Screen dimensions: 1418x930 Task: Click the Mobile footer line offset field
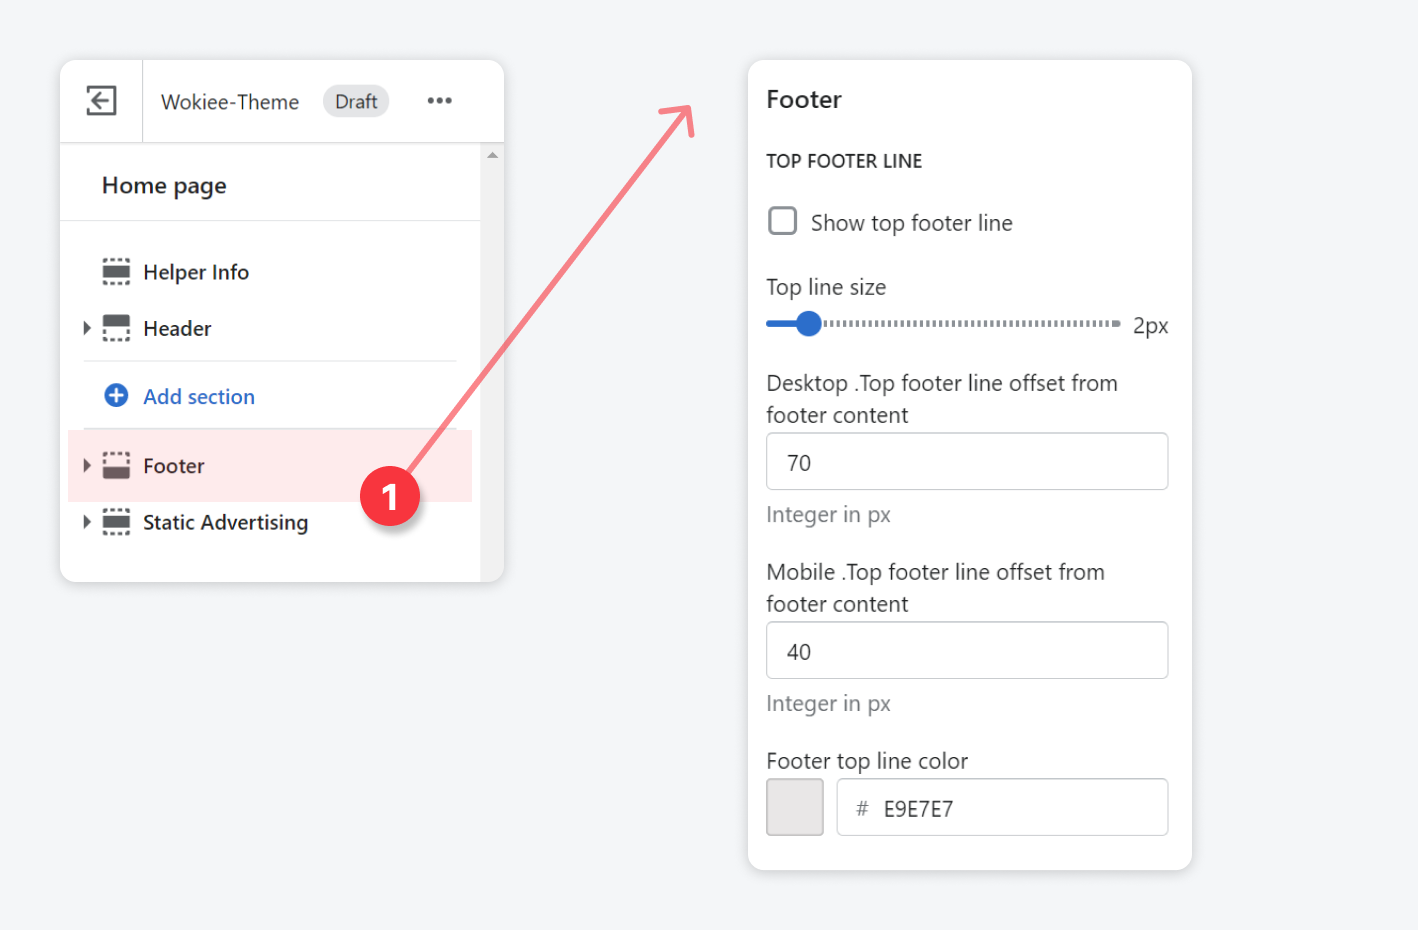point(966,651)
